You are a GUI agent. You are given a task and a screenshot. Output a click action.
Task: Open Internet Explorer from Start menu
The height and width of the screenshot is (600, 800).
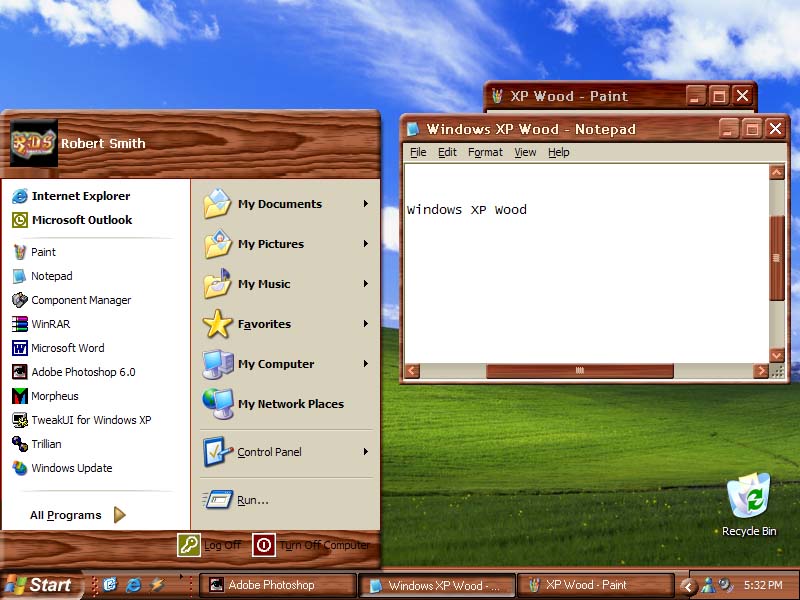[x=71, y=196]
